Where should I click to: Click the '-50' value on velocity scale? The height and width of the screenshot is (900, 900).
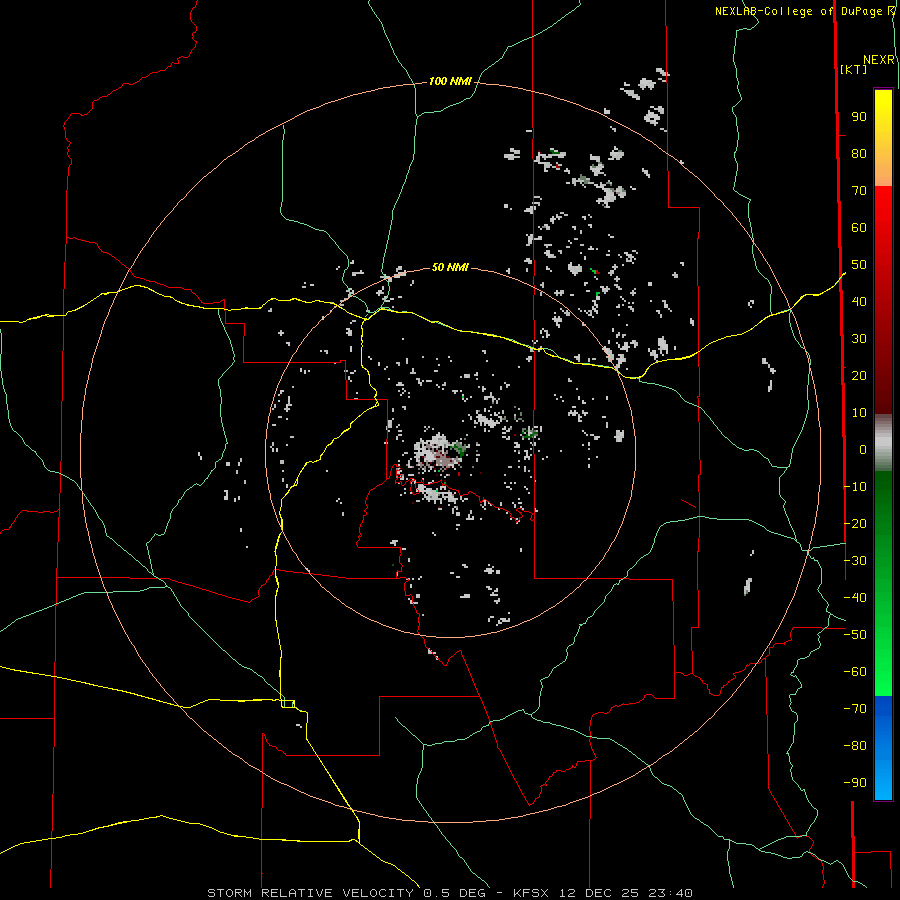pyautogui.click(x=855, y=635)
